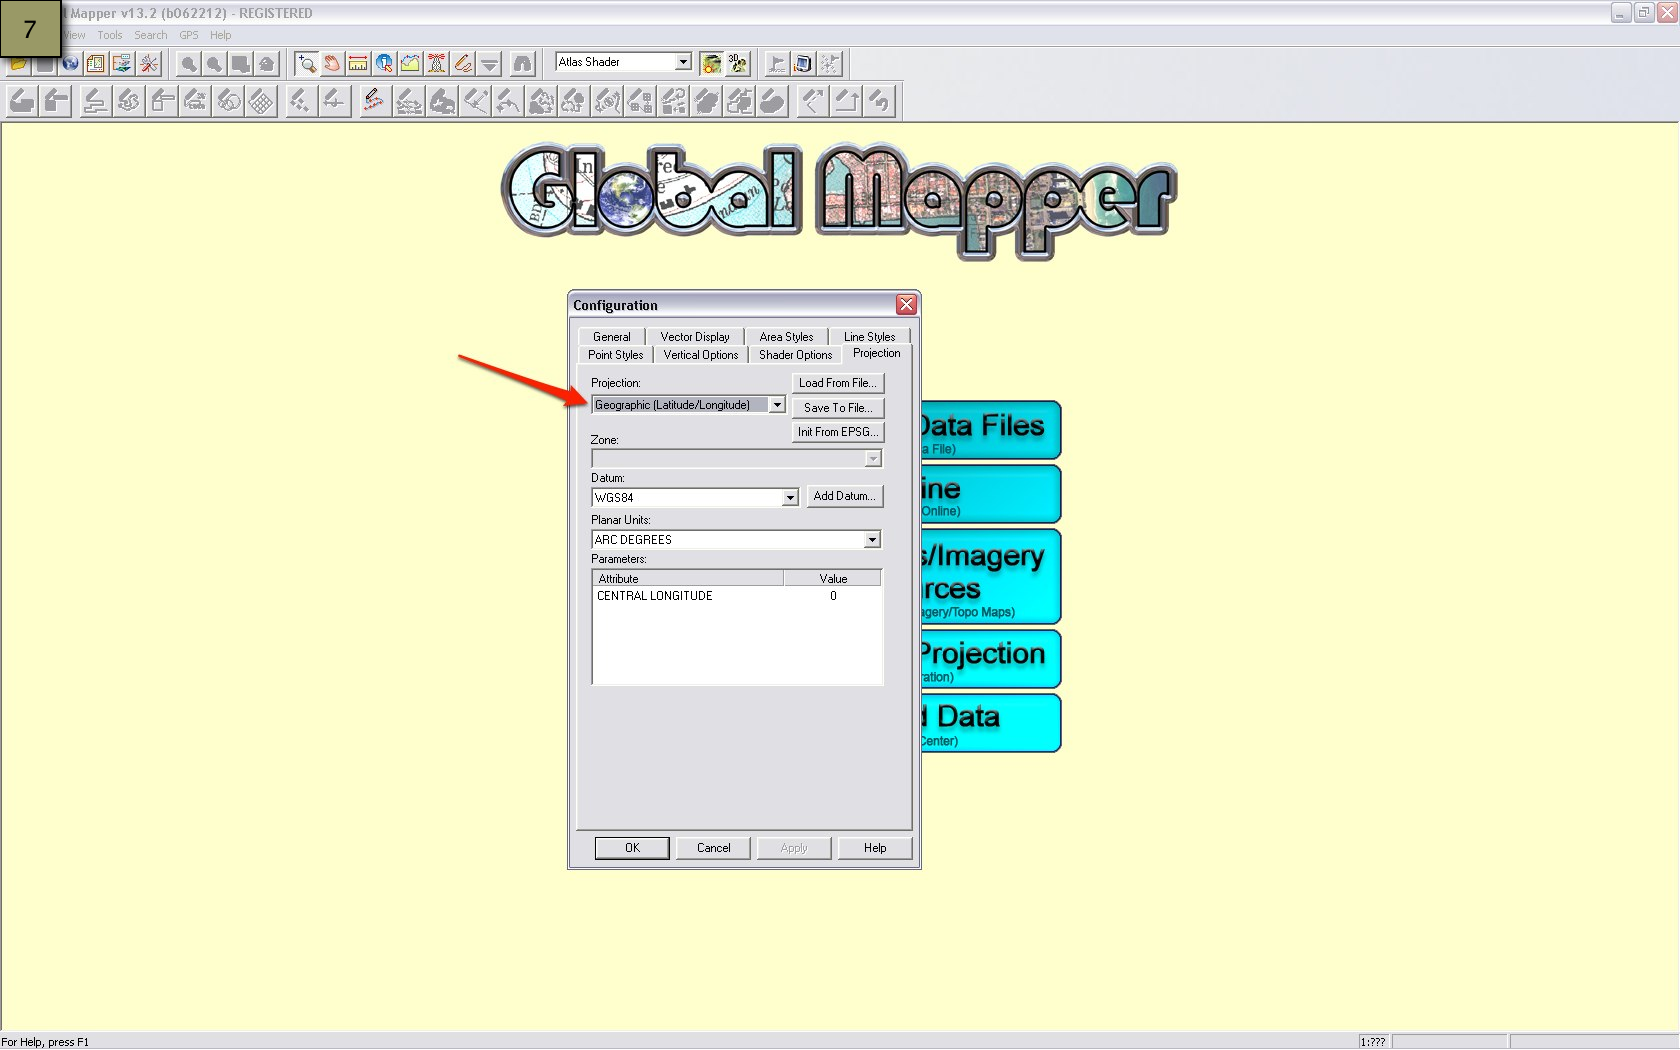Open the Planar Units ARC DEGREES dropdown

872,539
